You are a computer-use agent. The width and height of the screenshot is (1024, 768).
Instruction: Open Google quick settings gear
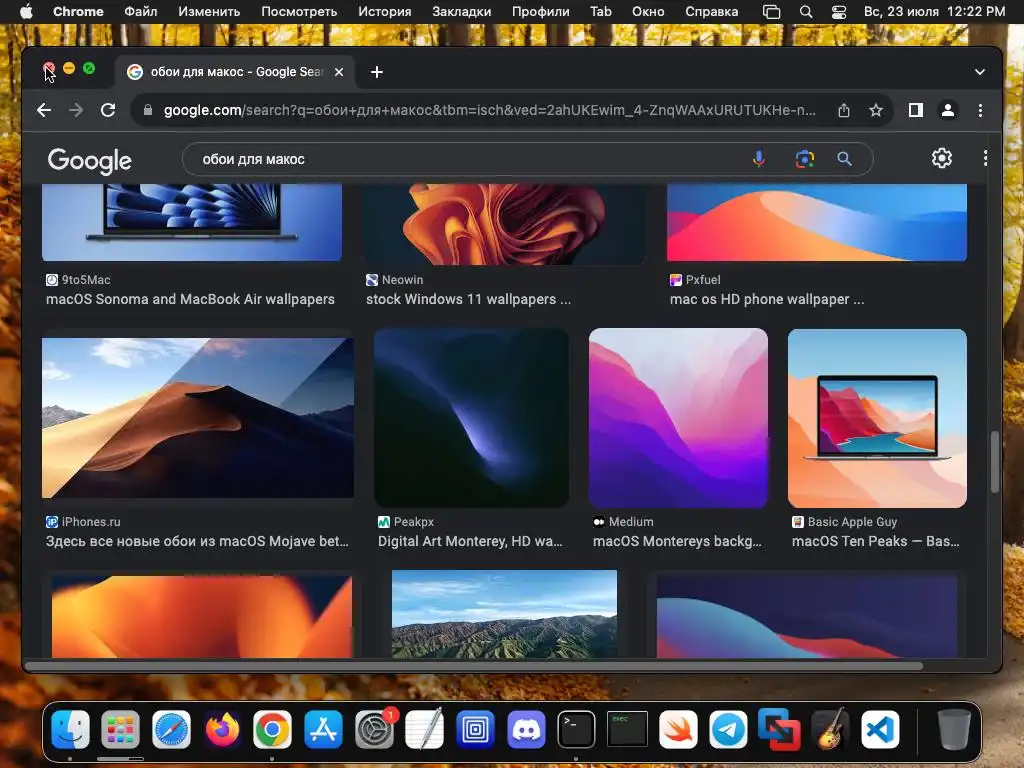[x=942, y=158]
